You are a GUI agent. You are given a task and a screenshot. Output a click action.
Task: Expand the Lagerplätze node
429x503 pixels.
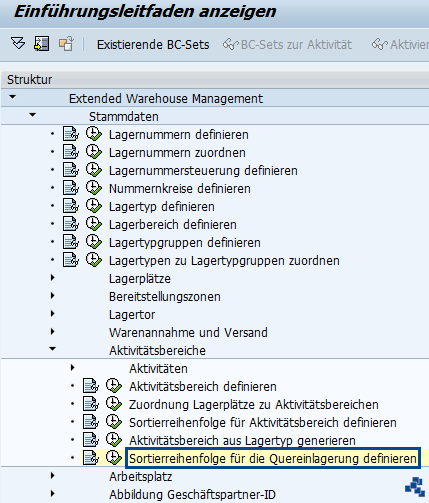tap(52, 278)
